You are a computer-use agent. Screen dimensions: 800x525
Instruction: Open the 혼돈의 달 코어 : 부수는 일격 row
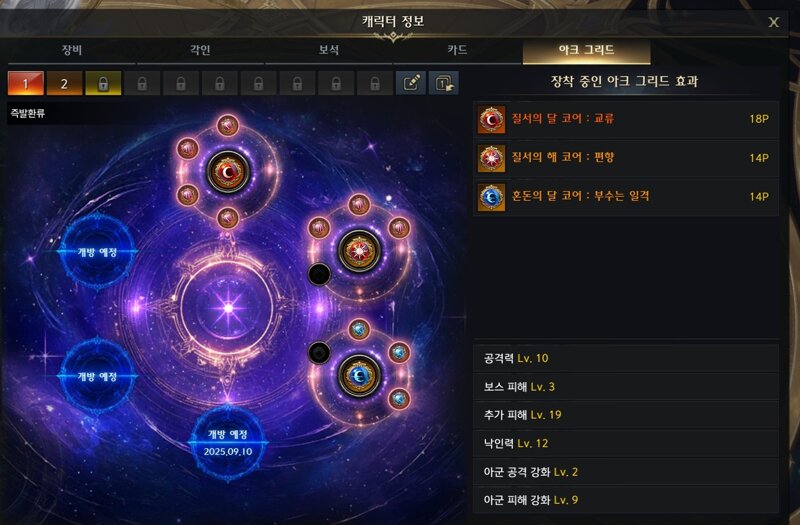tap(626, 197)
